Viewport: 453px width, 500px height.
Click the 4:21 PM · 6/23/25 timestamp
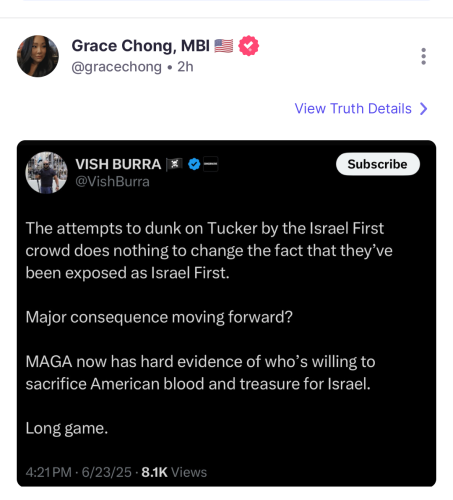click(79, 472)
